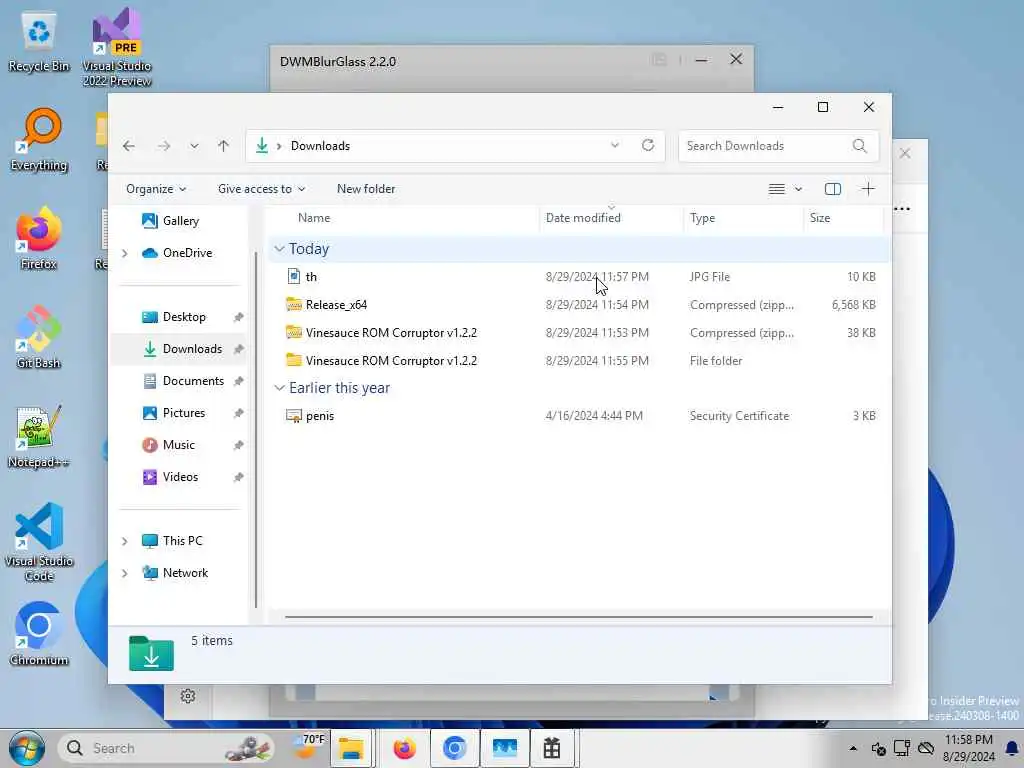Click Visual Studio Code desktop shortcut
Screen dimensions: 1024x768
coord(39,542)
